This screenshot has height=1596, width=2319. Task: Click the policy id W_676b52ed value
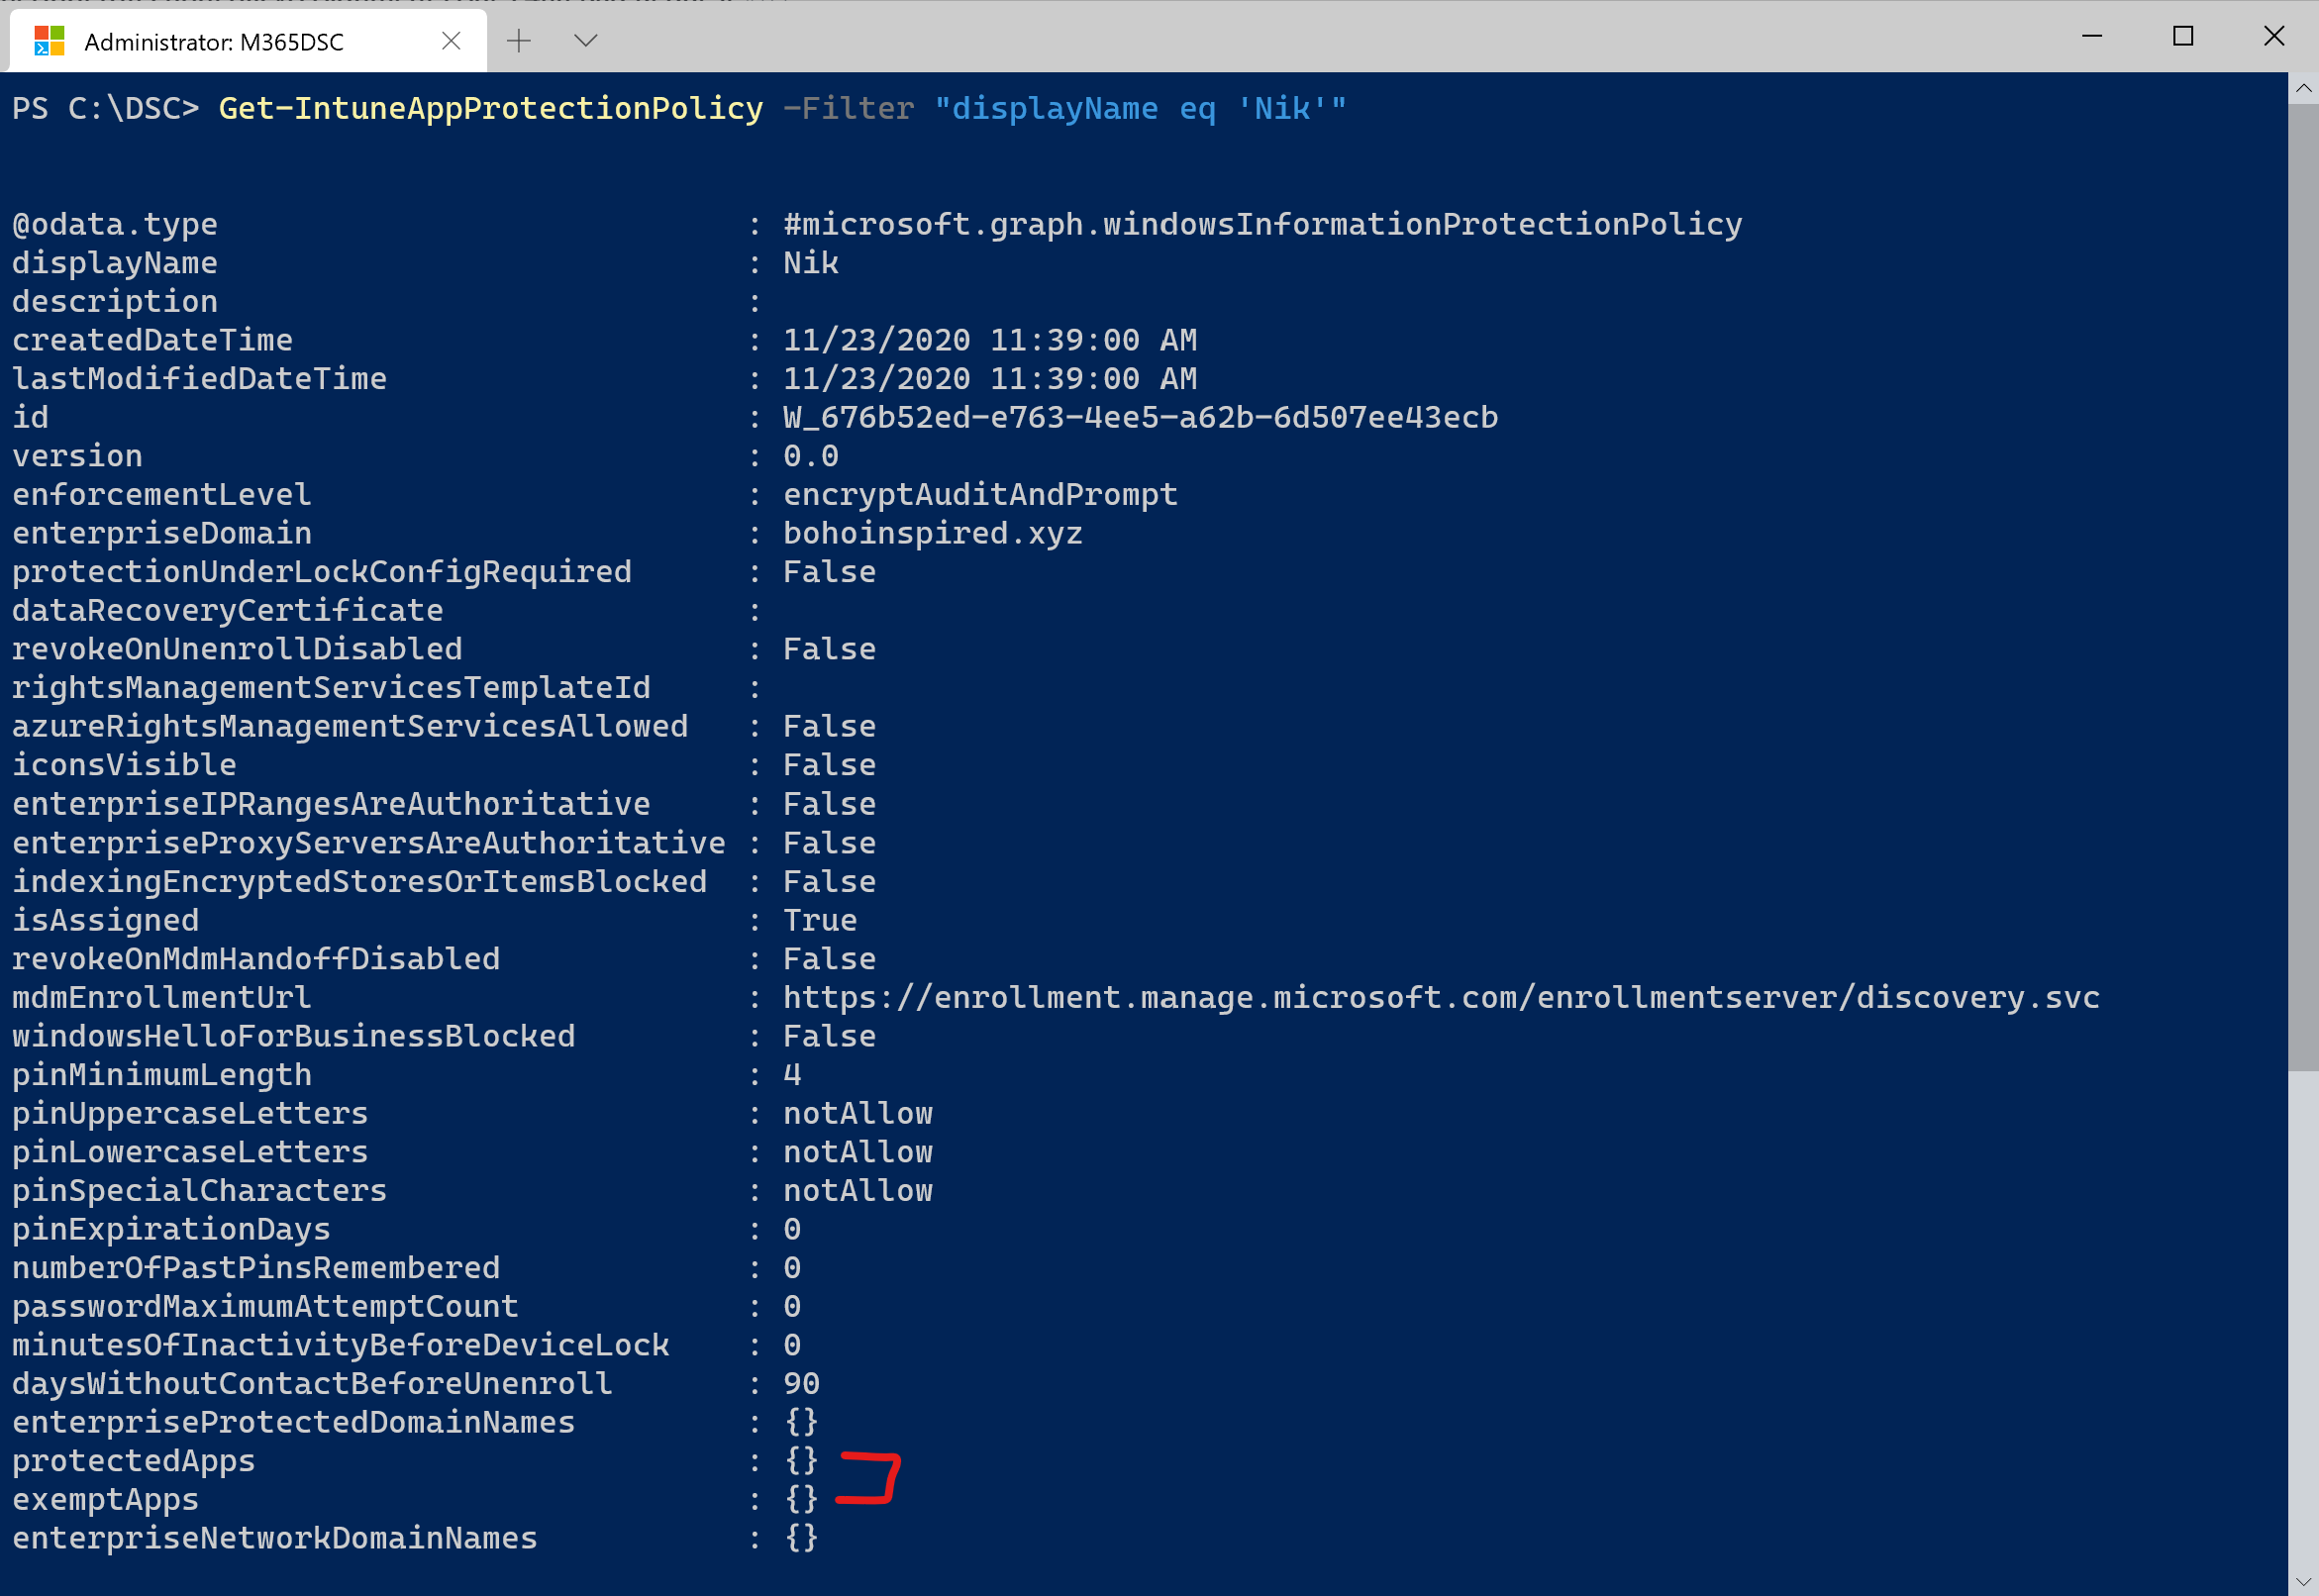click(x=1140, y=416)
